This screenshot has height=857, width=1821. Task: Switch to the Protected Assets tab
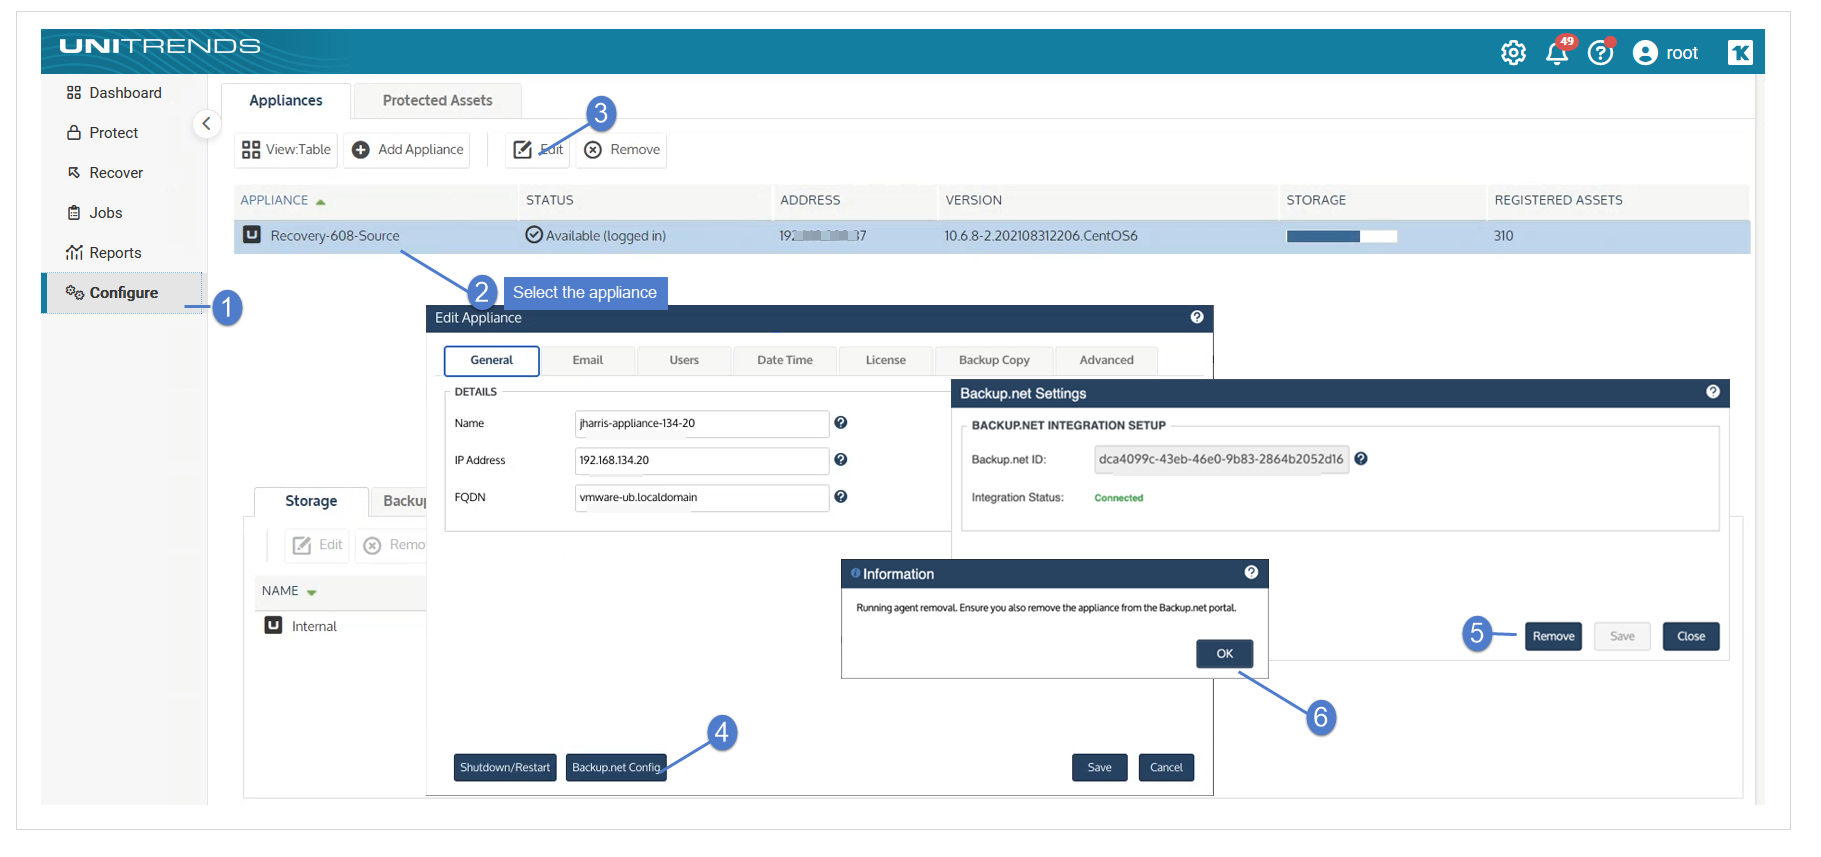pyautogui.click(x=437, y=100)
